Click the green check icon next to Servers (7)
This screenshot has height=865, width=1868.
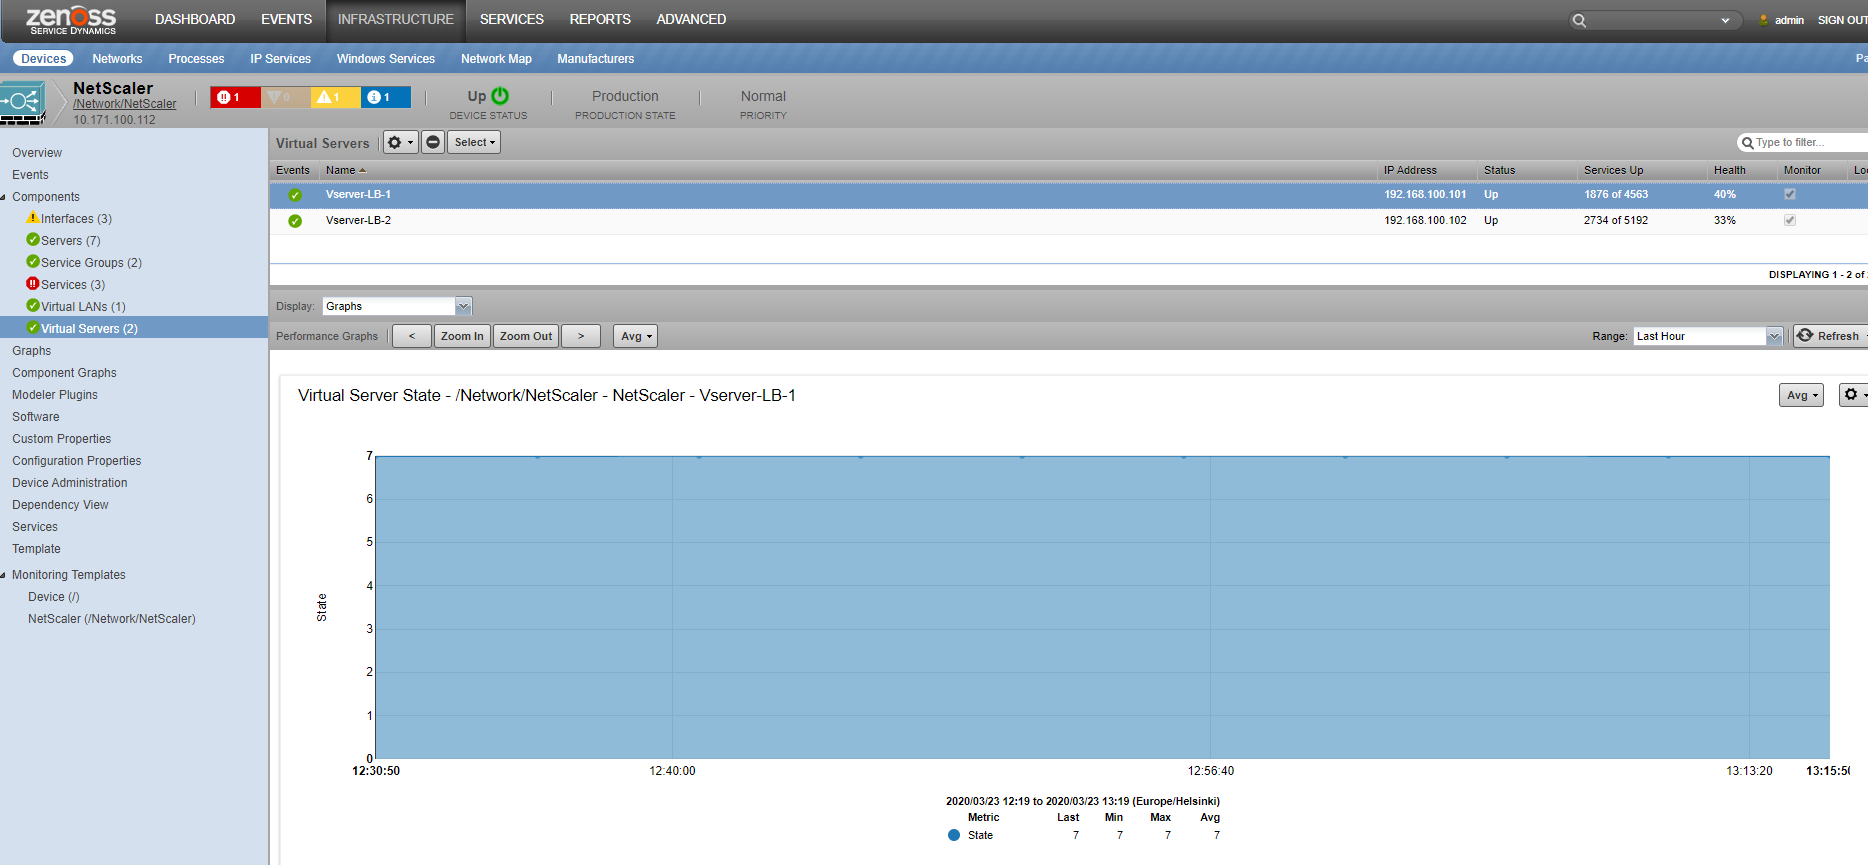point(33,240)
